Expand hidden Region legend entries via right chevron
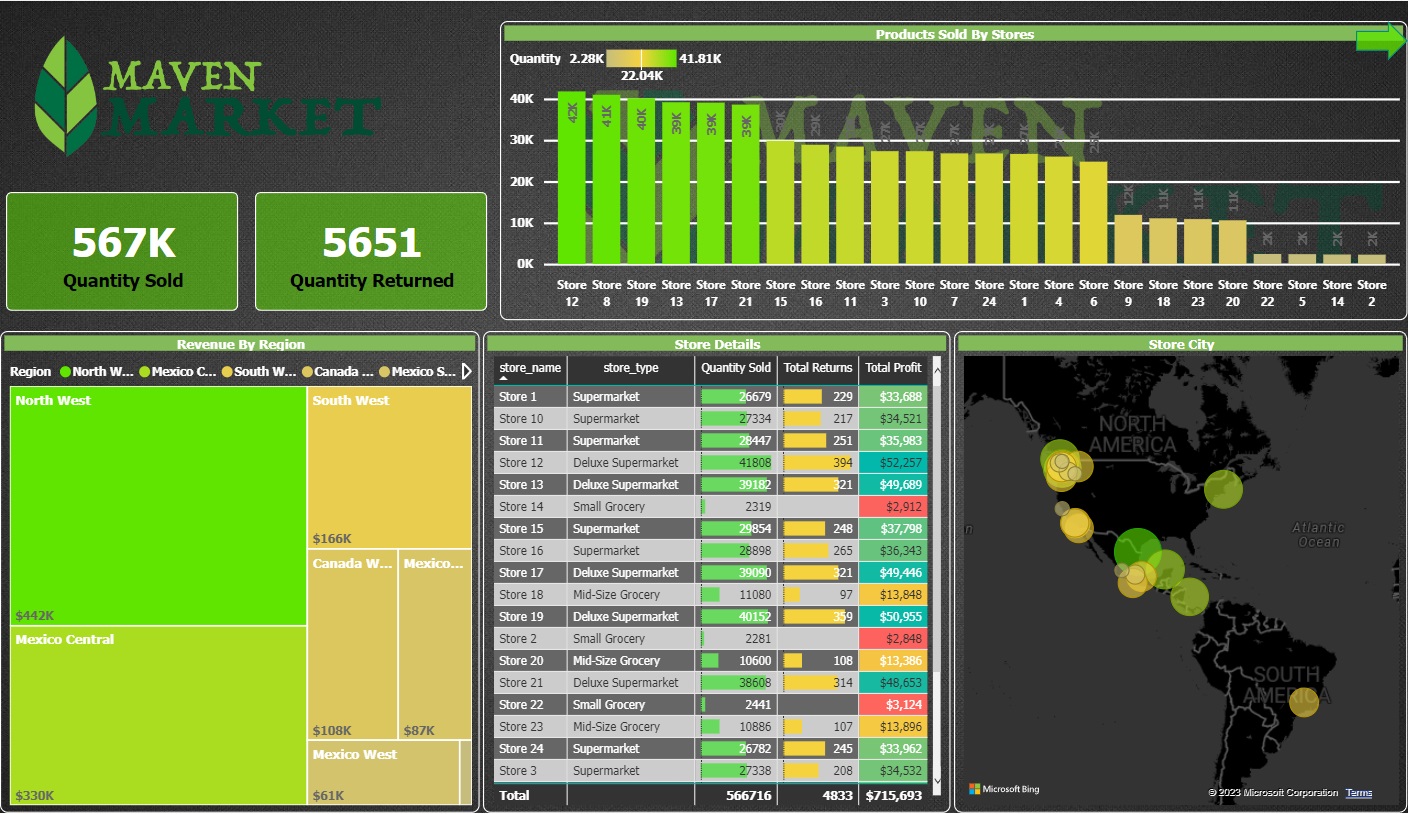 [465, 371]
